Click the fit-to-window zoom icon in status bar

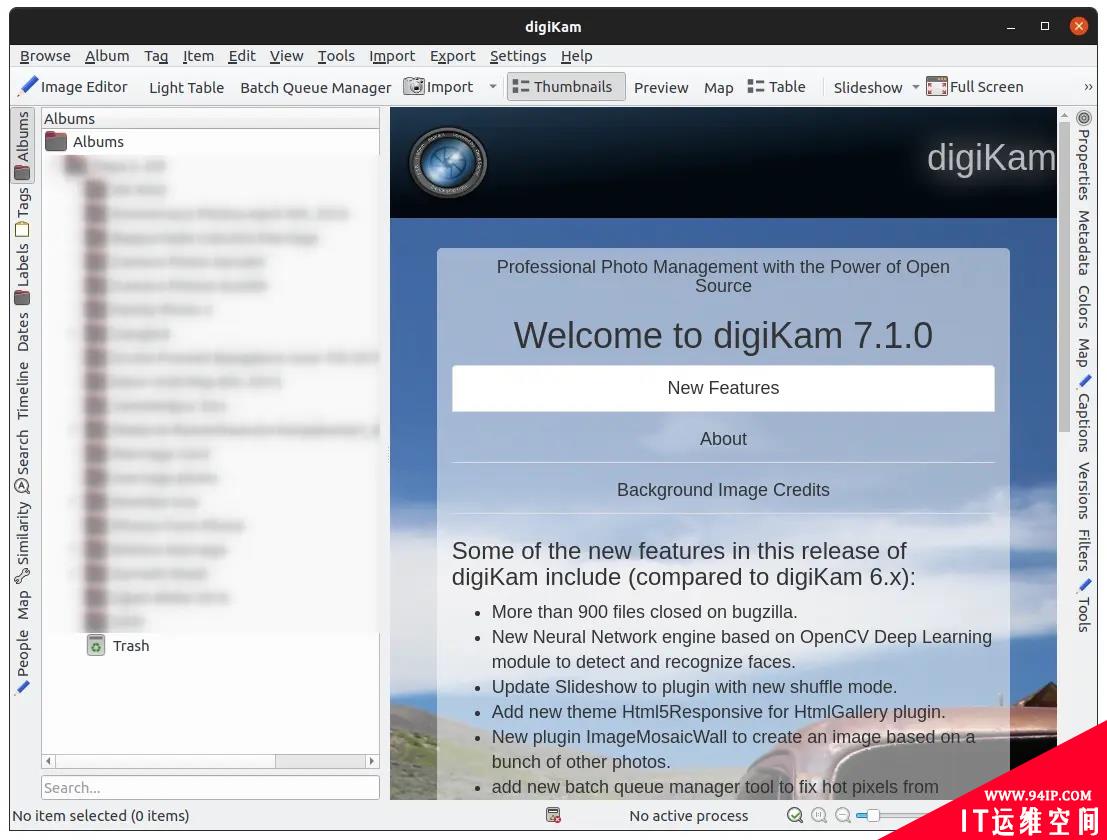coord(795,816)
